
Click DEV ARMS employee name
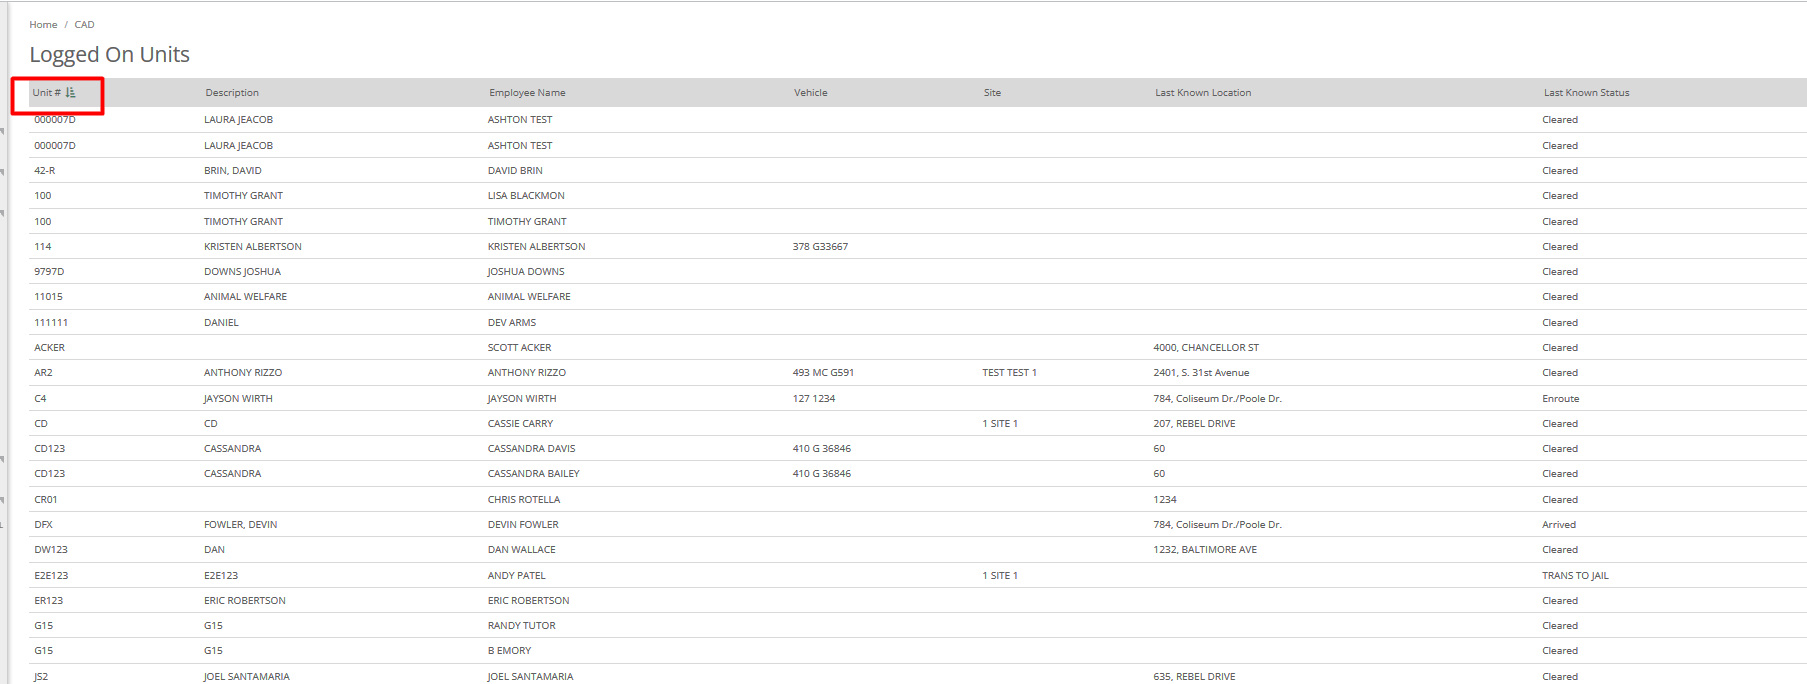click(512, 322)
